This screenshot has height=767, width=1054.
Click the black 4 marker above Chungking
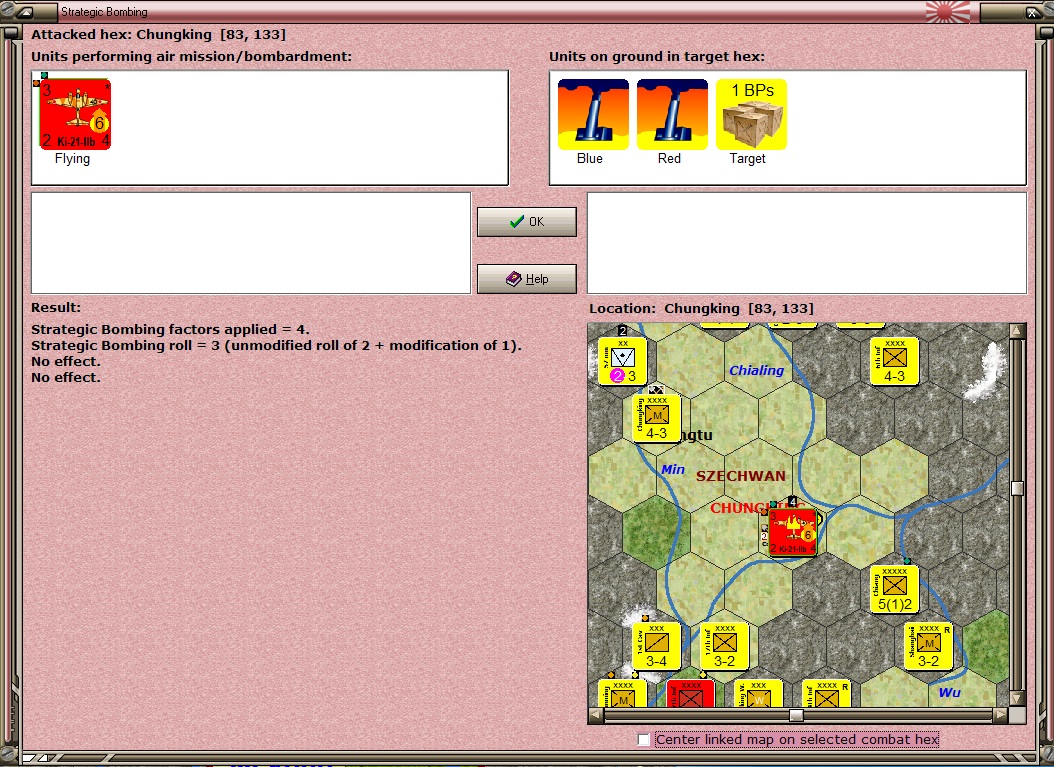click(x=793, y=501)
